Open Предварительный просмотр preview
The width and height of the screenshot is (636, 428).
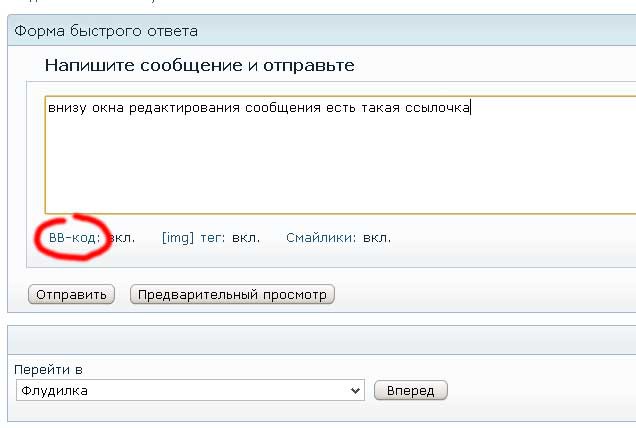(232, 295)
